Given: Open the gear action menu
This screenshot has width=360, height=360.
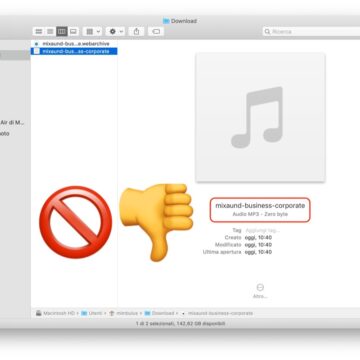Looking at the screenshot, I should [x=115, y=31].
